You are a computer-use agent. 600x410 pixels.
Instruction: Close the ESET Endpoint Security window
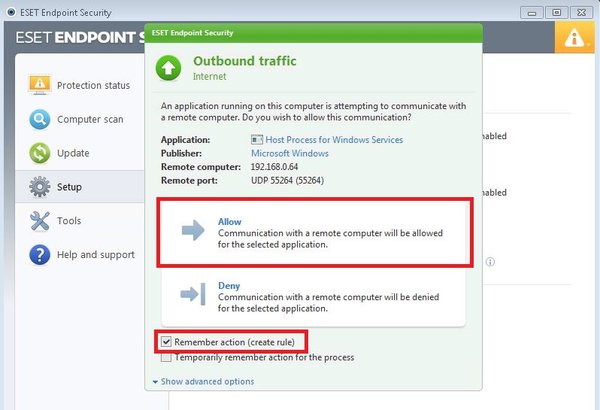point(581,13)
